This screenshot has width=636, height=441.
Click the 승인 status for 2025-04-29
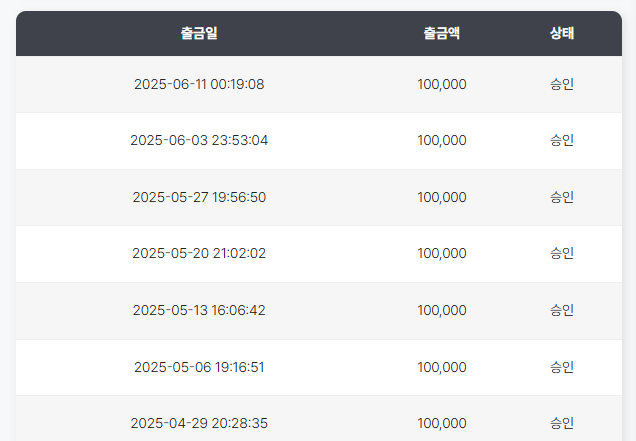[x=562, y=423]
